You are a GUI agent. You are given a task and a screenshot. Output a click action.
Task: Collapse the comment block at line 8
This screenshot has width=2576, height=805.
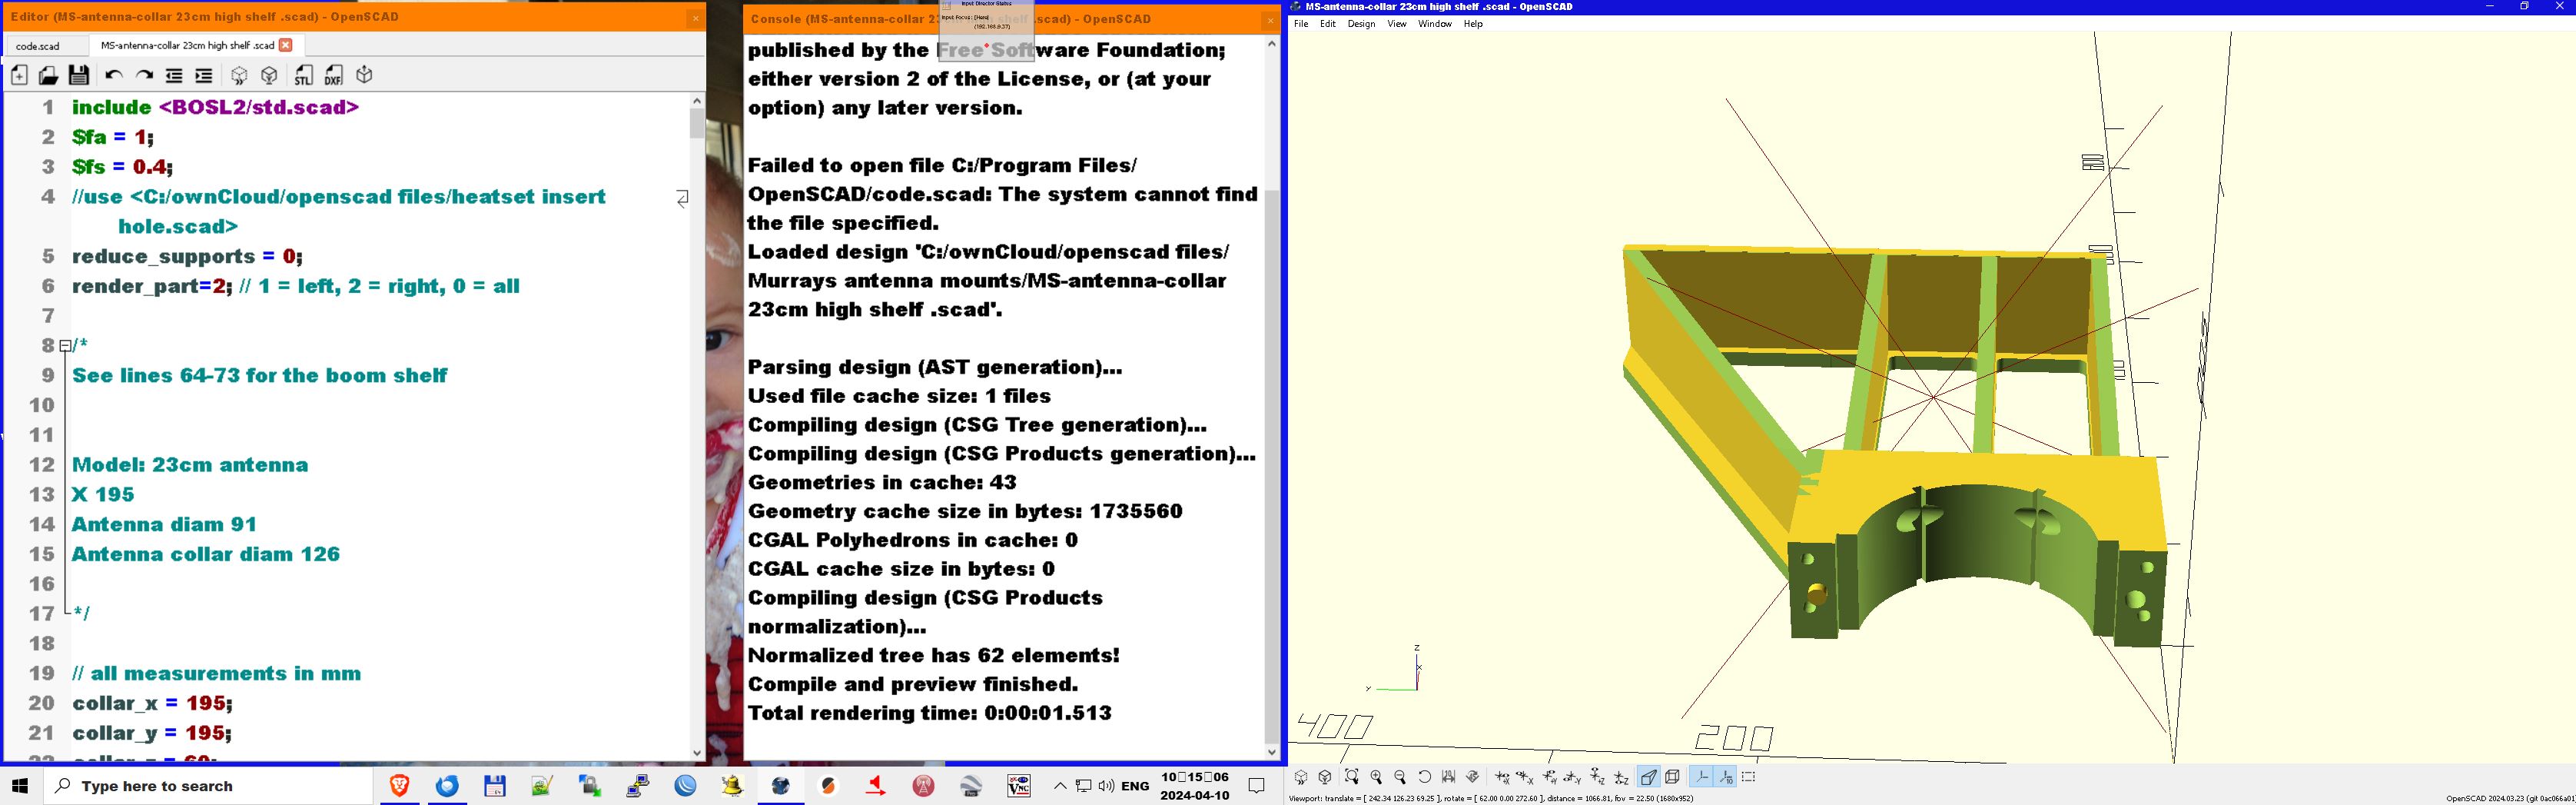(x=66, y=346)
